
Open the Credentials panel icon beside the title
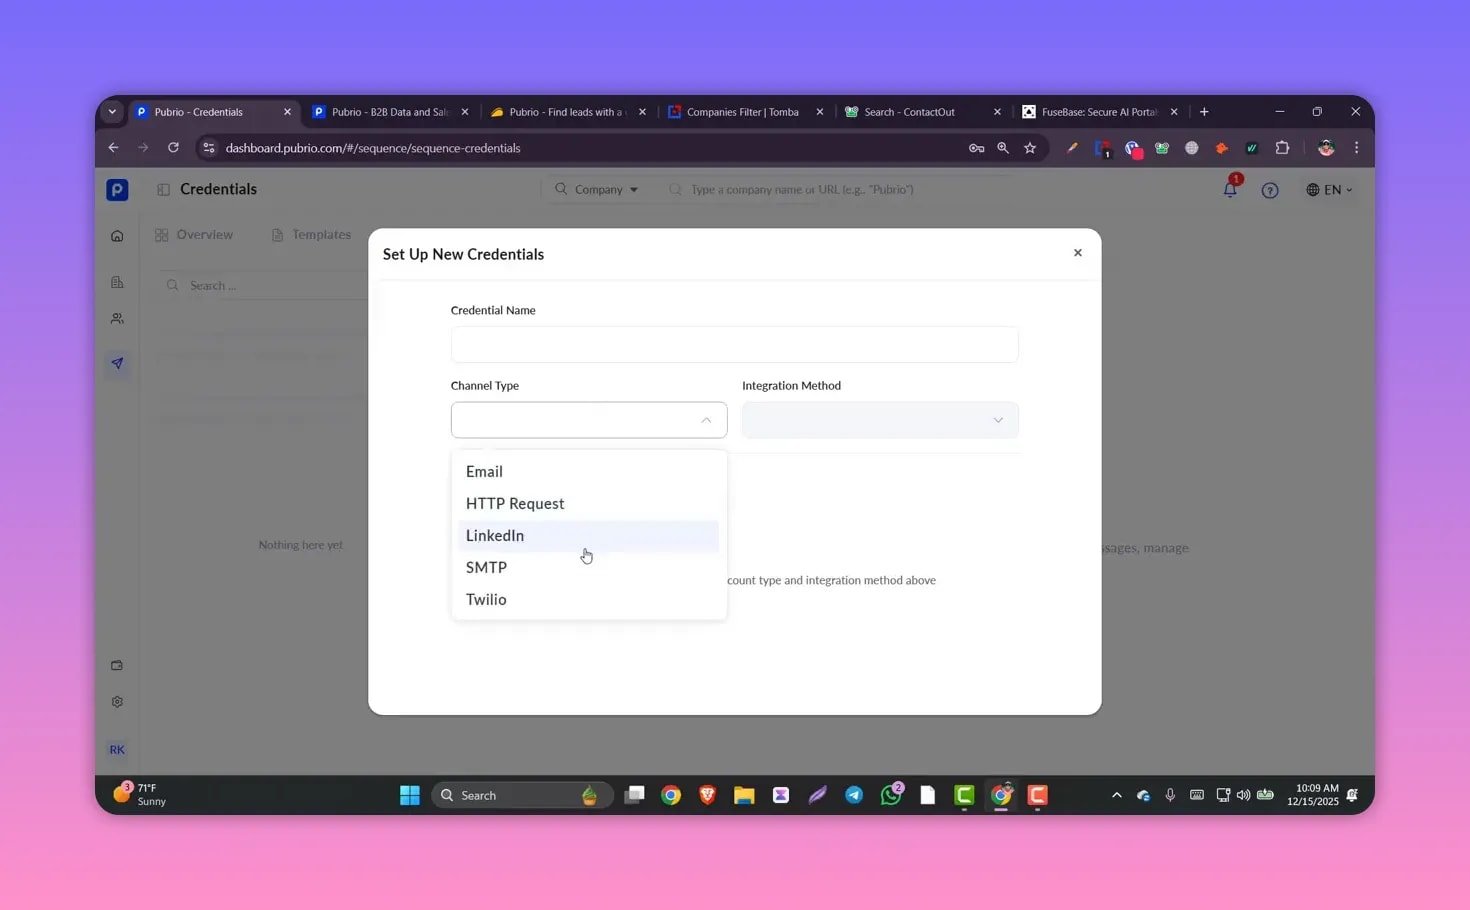[x=162, y=189]
